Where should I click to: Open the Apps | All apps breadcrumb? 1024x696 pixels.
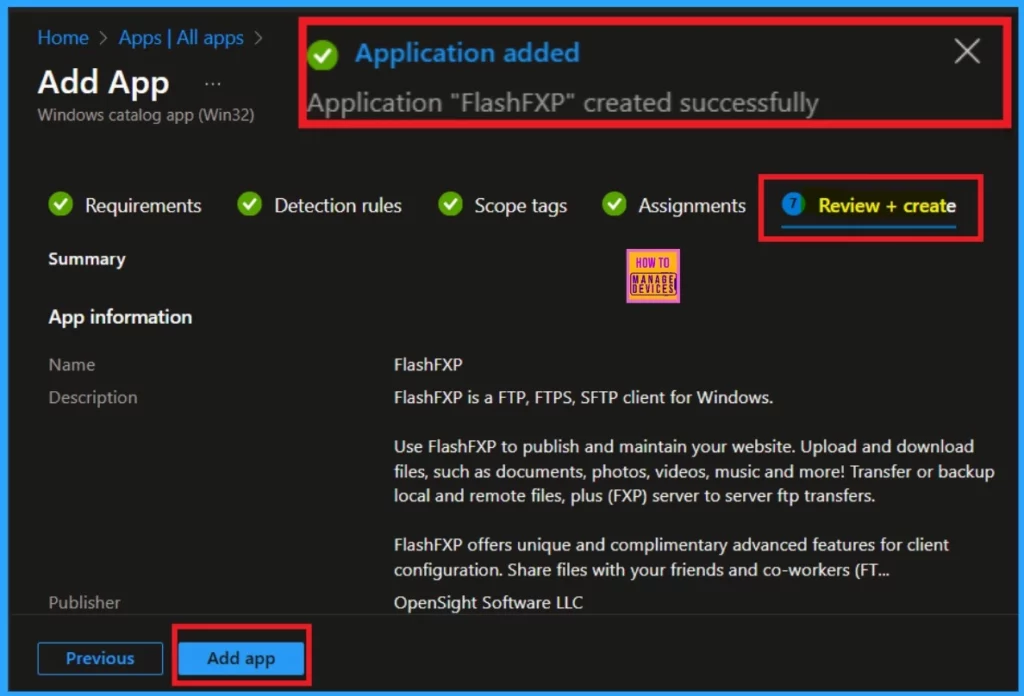[x=181, y=38]
